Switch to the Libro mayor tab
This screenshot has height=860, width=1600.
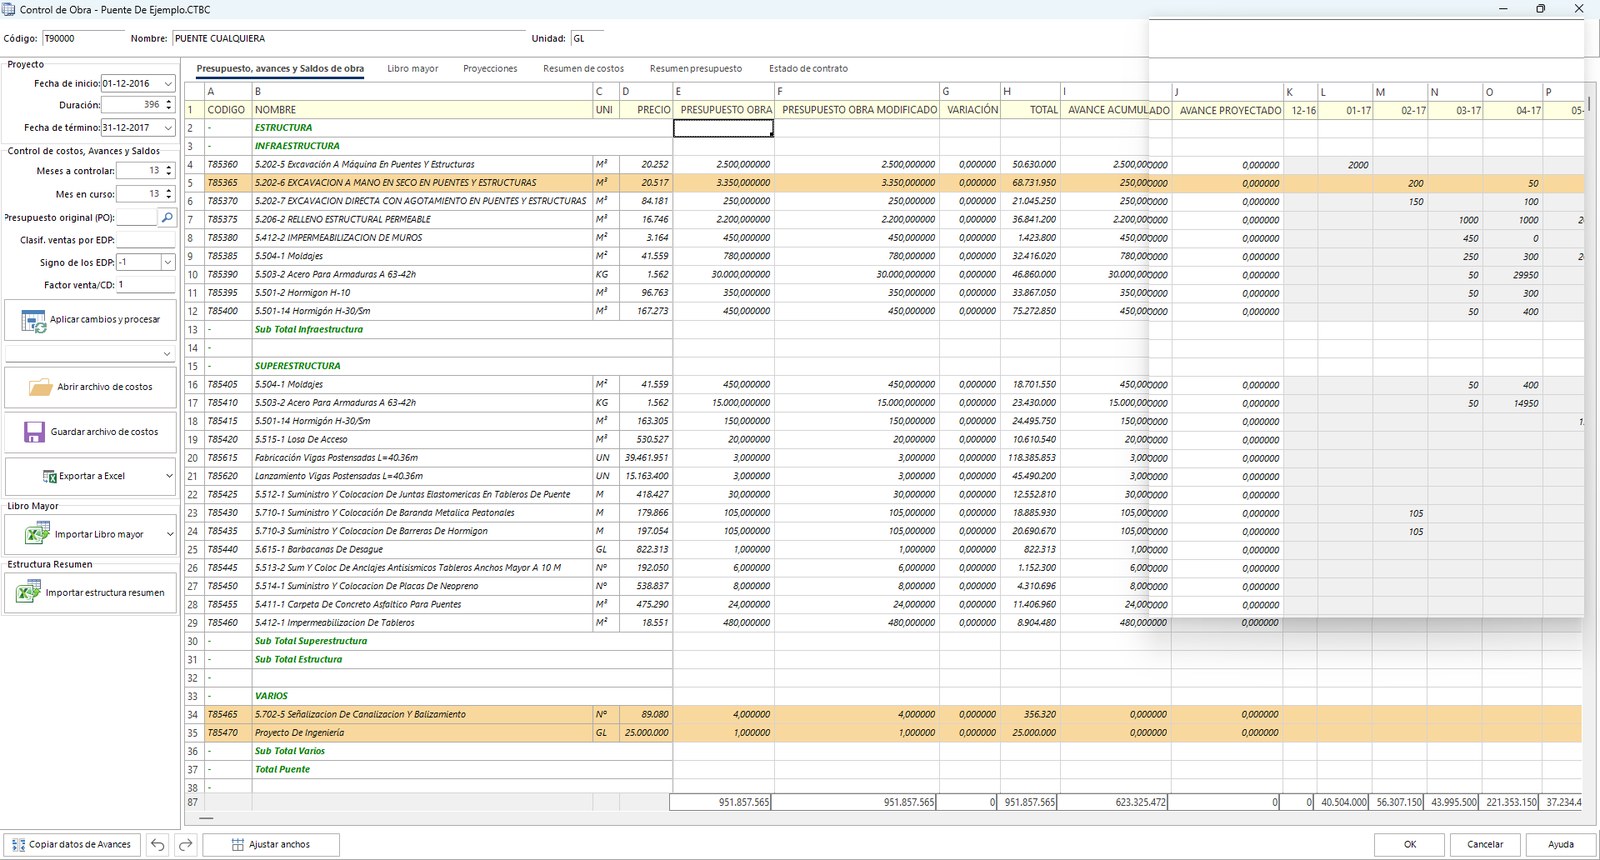tap(413, 69)
